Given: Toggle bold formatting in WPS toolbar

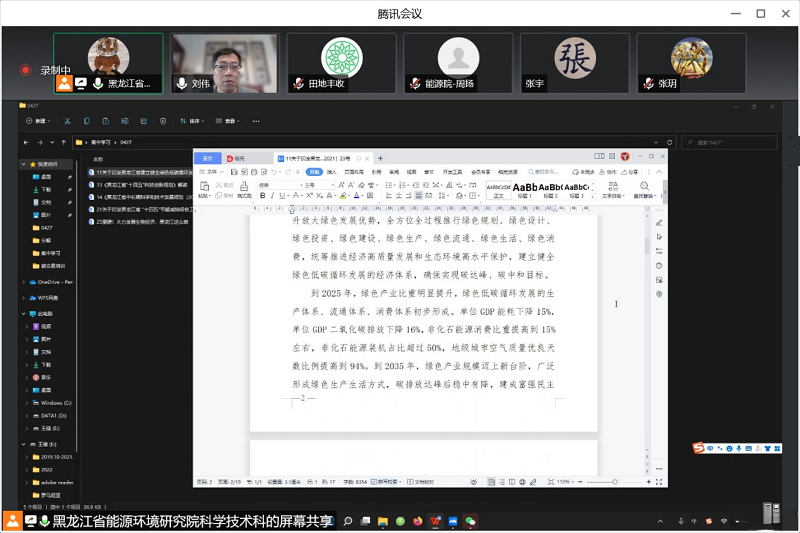Looking at the screenshot, I should [x=263, y=195].
